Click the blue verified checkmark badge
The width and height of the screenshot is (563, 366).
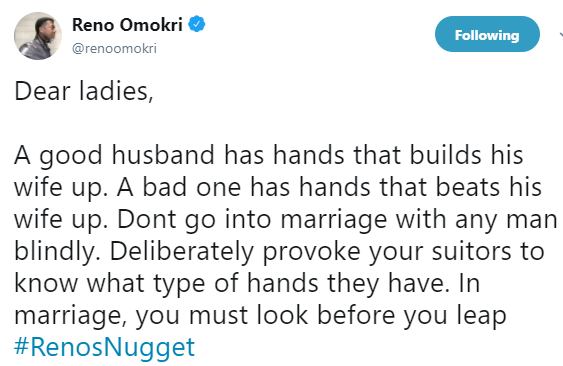[197, 24]
